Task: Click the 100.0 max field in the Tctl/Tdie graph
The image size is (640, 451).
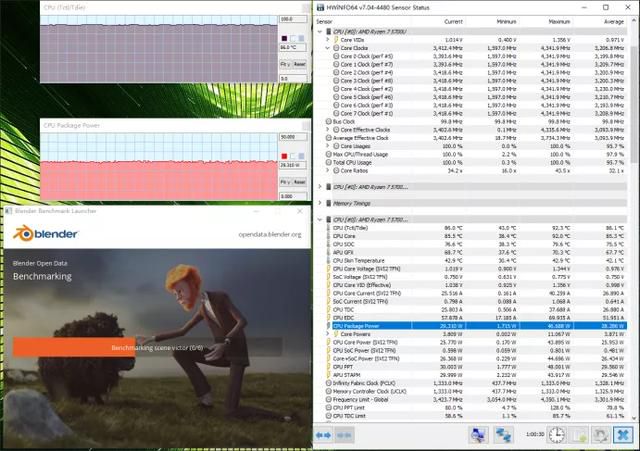Action: [x=293, y=19]
